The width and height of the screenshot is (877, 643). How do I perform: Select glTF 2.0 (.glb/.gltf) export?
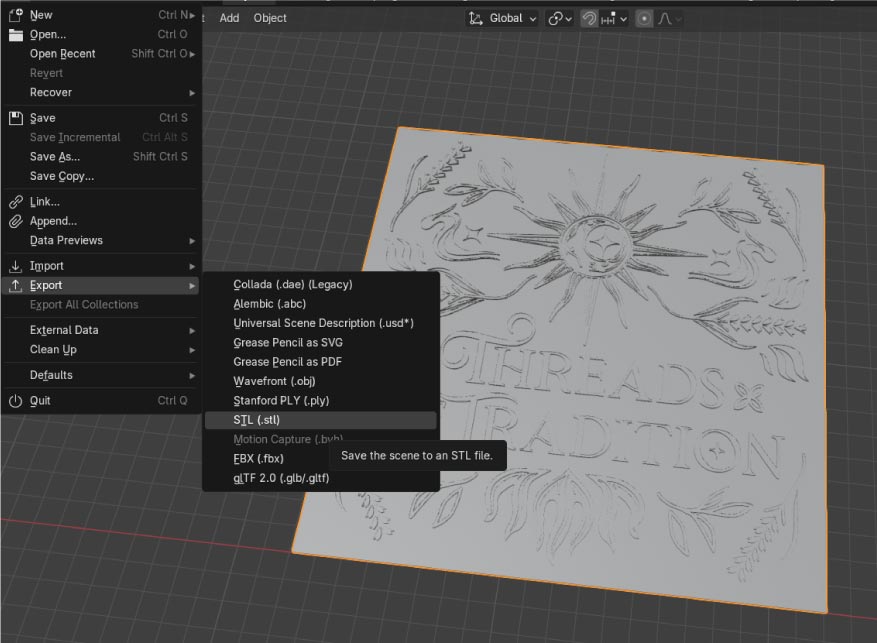point(320,479)
